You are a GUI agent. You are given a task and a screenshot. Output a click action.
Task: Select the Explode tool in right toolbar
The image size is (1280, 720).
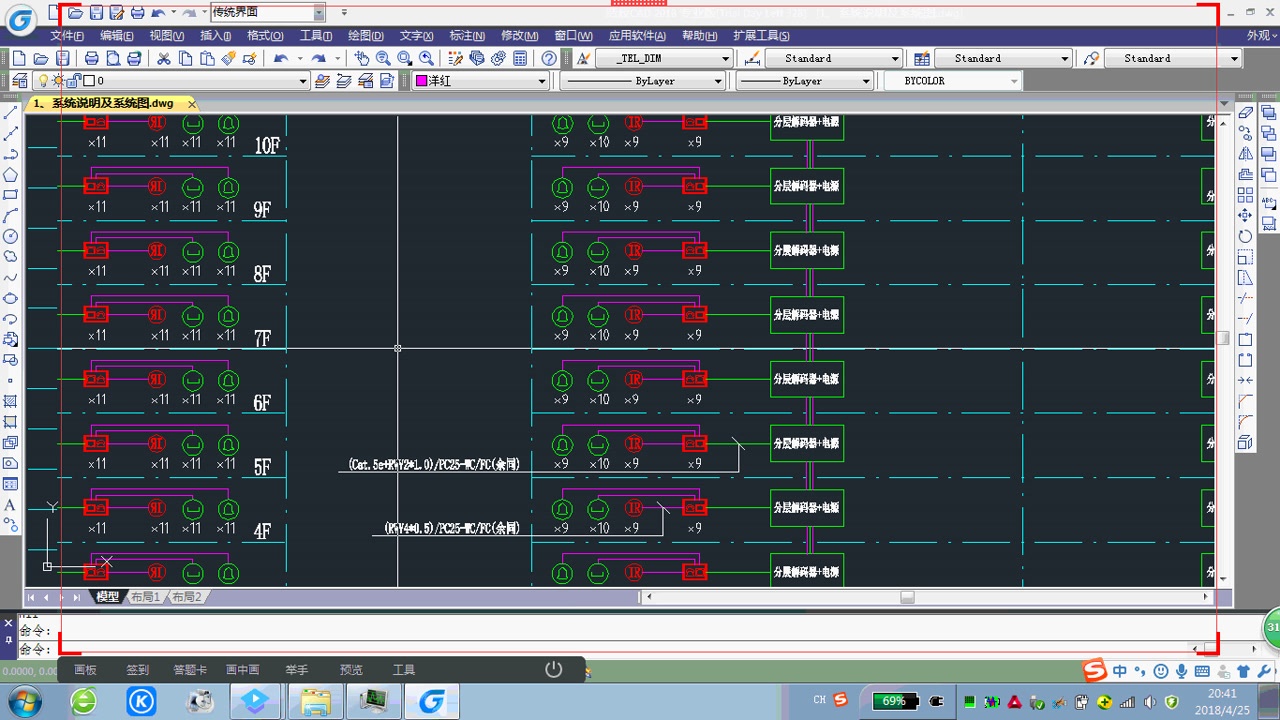click(x=1246, y=442)
